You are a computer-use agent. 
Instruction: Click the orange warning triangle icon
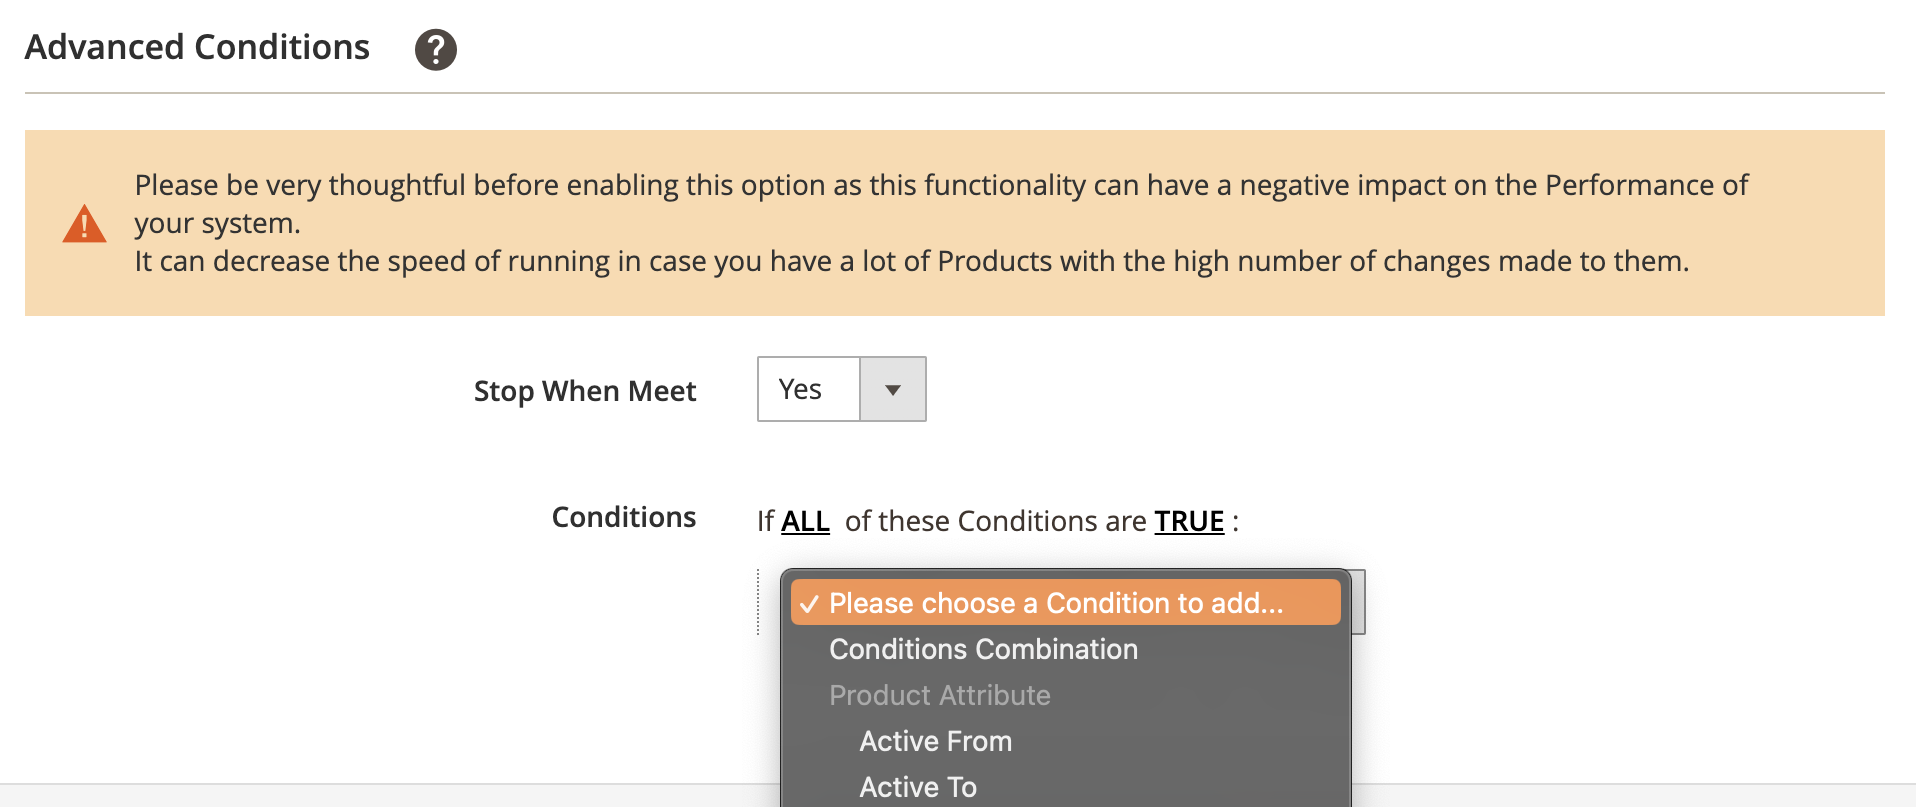(84, 224)
